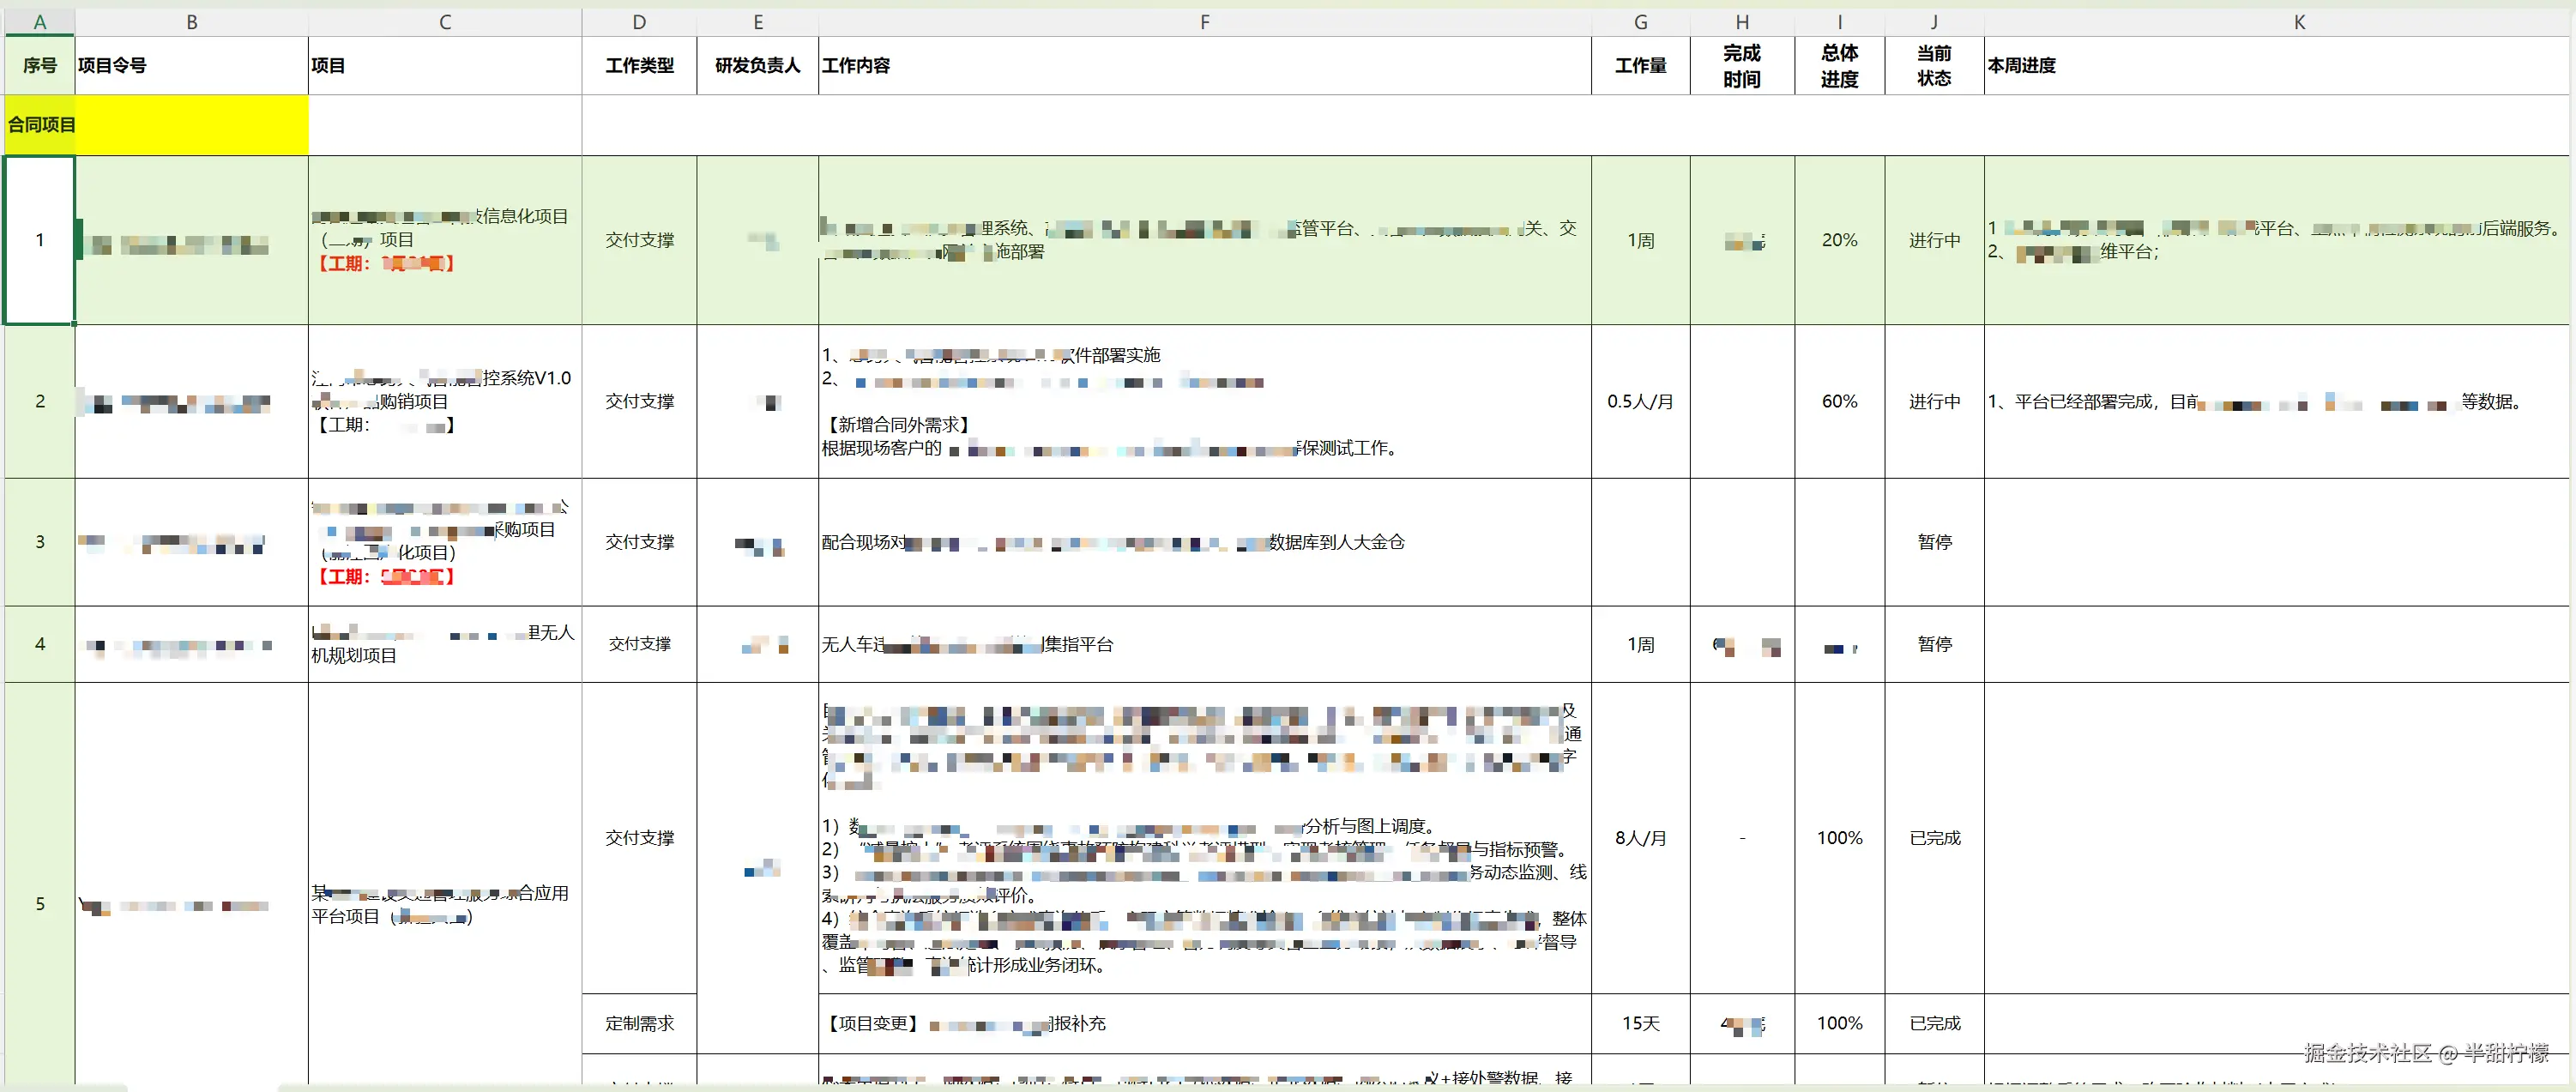Click the 8人/月 workload cell

1641,838
